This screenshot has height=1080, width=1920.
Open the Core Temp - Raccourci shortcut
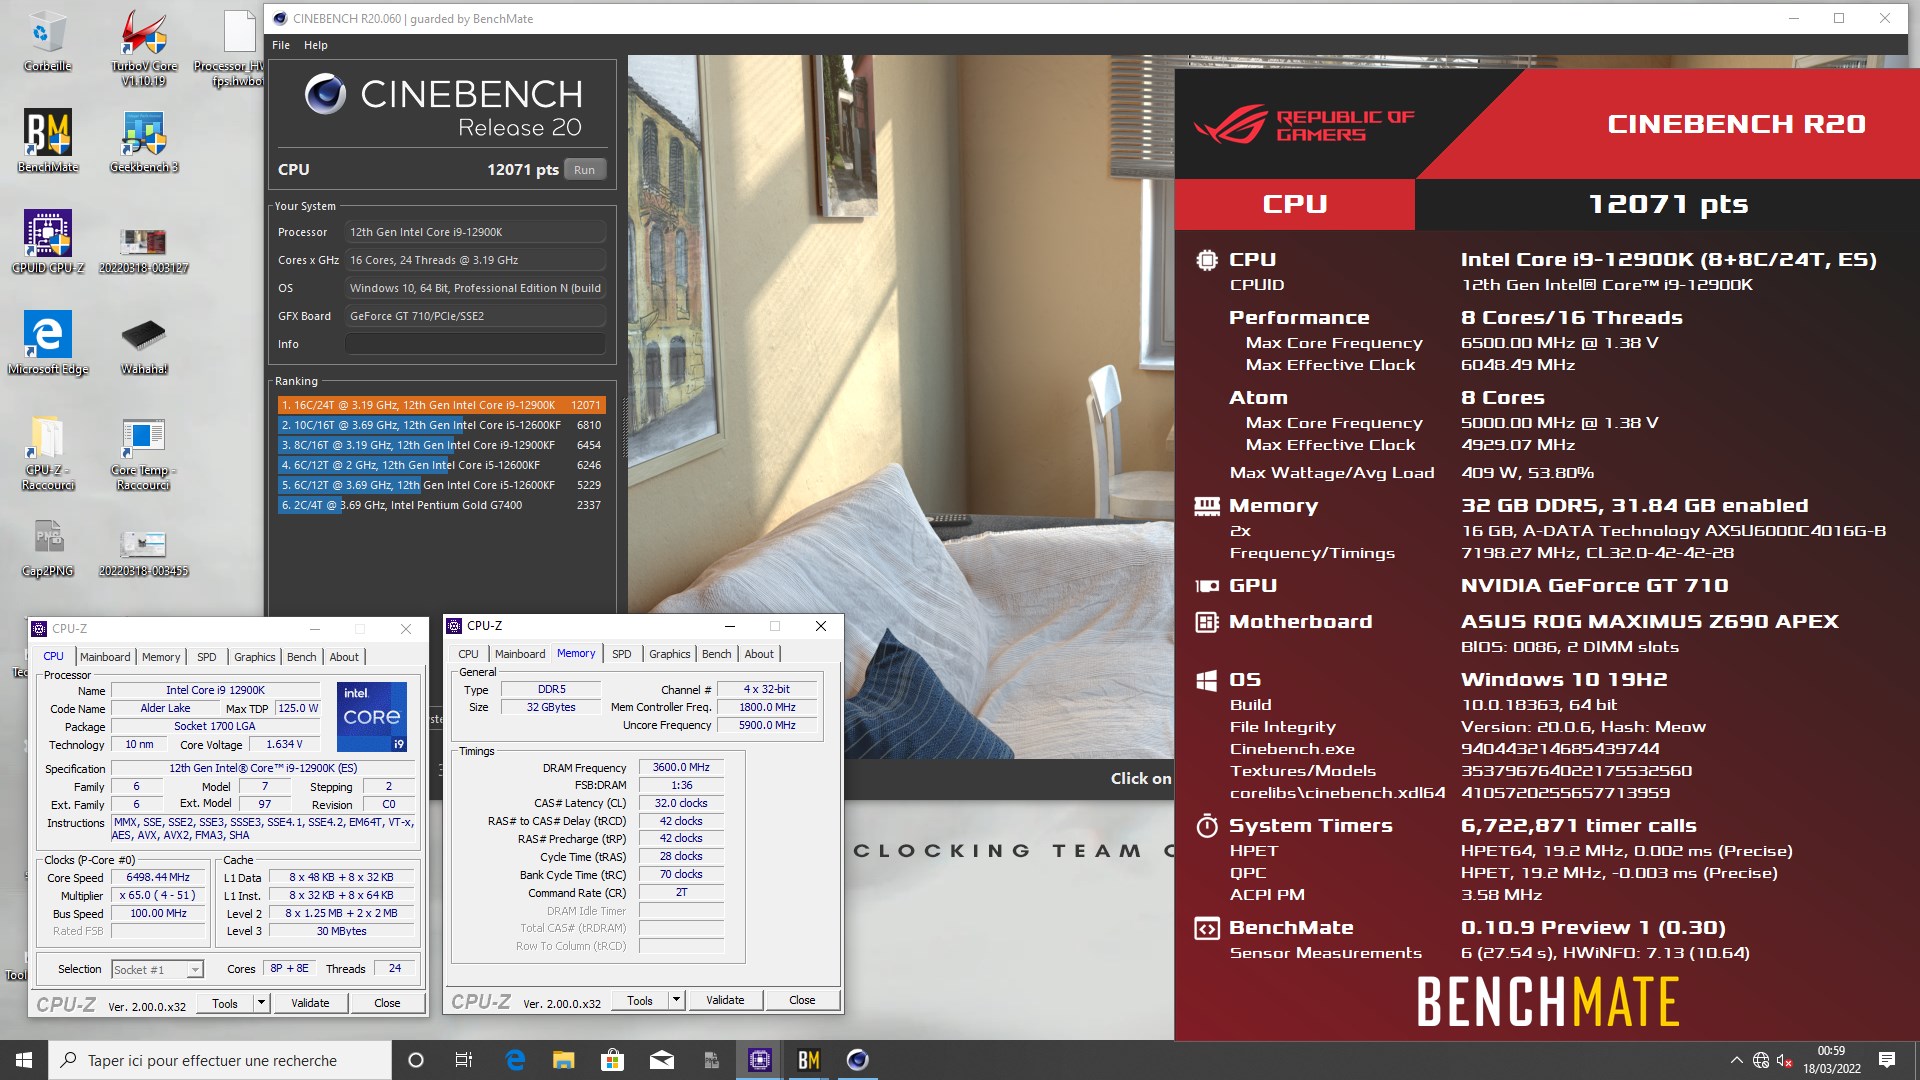tap(144, 452)
